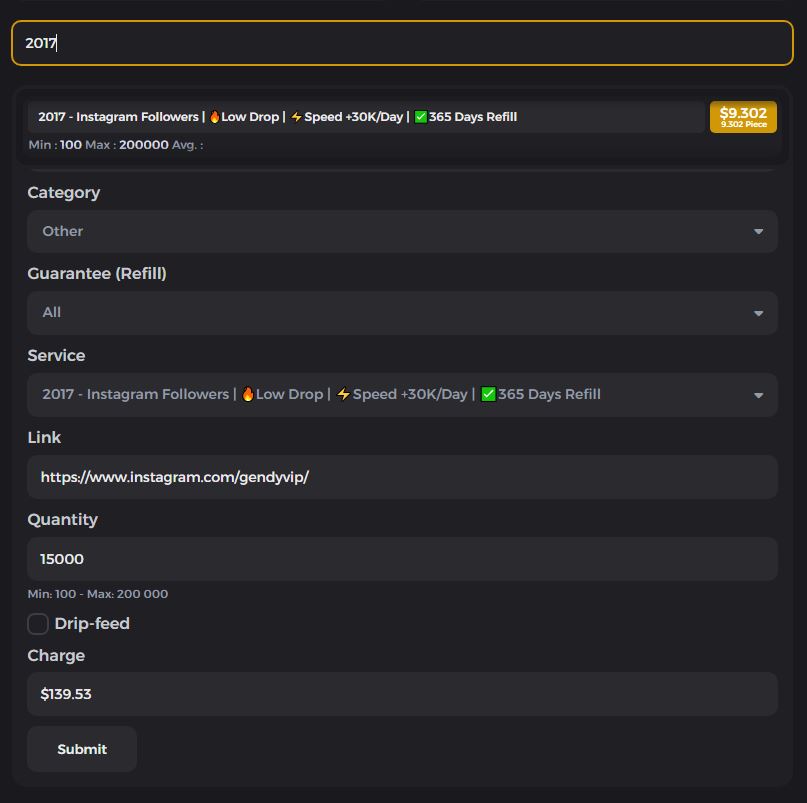807x803 pixels.
Task: Click the Service dropdown chevron
Action: point(758,394)
